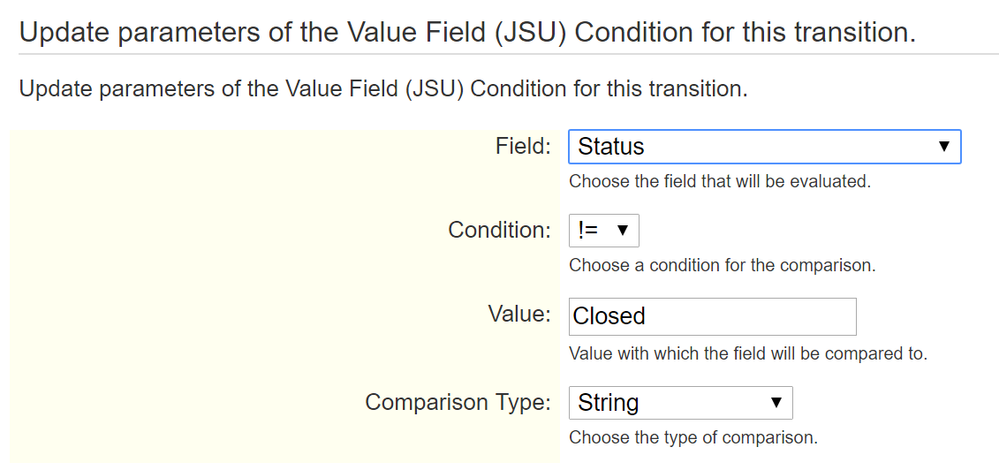The height and width of the screenshot is (463, 999).
Task: Click the 'Choose the type of comparison' hint
Action: pyautogui.click(x=693, y=438)
